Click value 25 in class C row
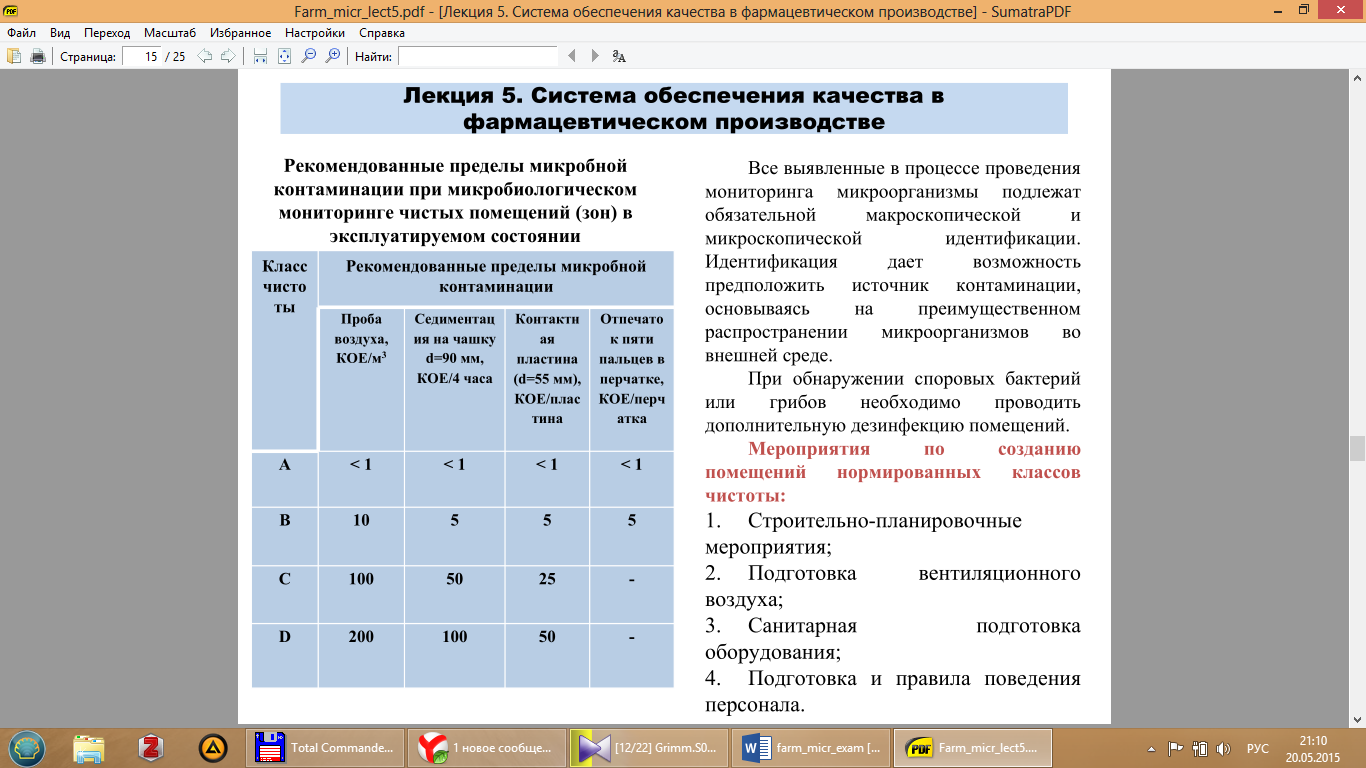Viewport: 1366px width, 768px height. point(546,579)
